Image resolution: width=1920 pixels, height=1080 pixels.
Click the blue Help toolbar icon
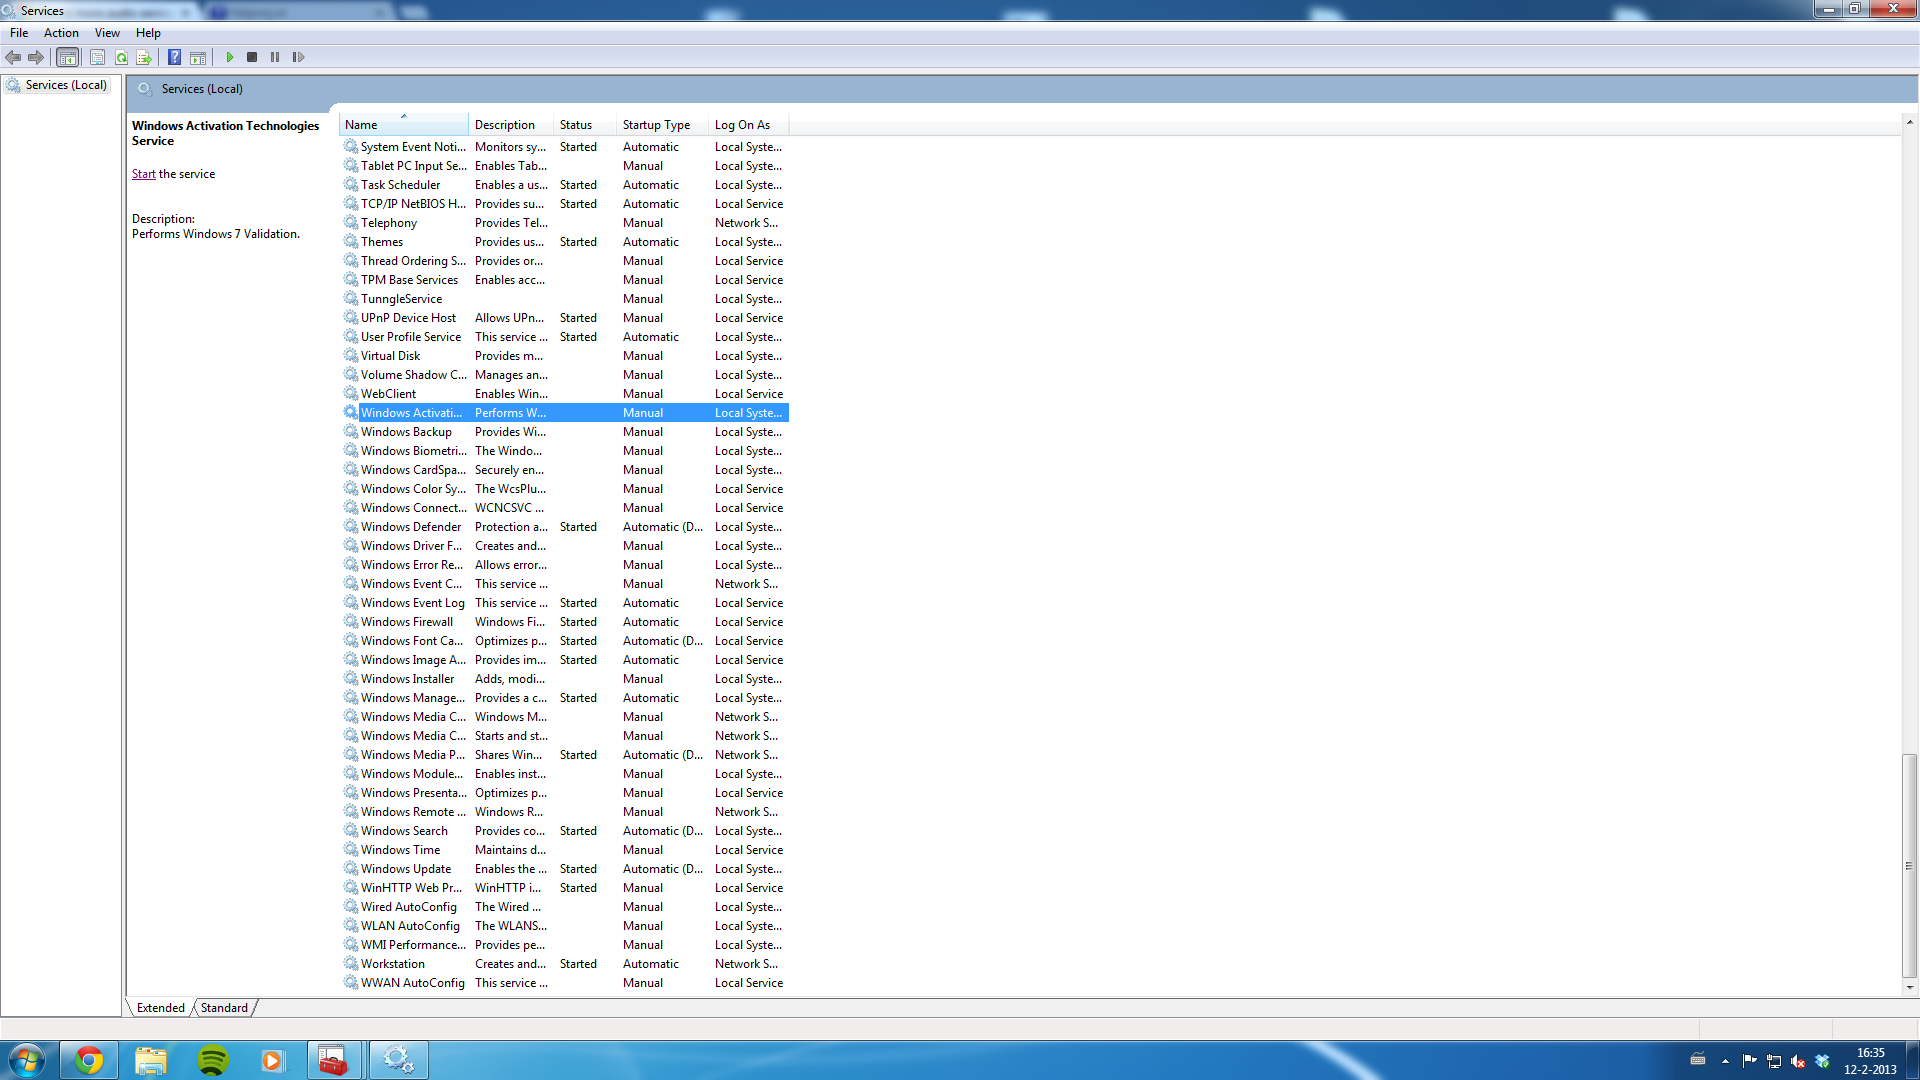pyautogui.click(x=174, y=57)
